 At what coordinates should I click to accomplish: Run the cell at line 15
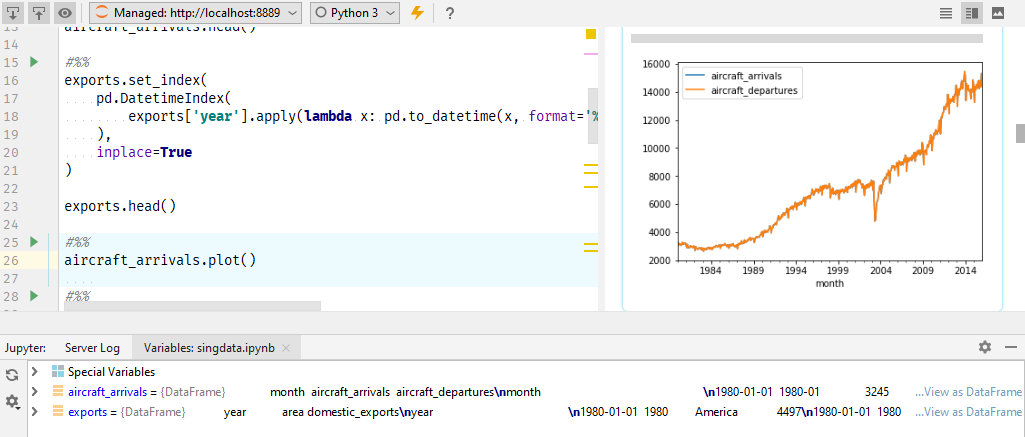(34, 62)
